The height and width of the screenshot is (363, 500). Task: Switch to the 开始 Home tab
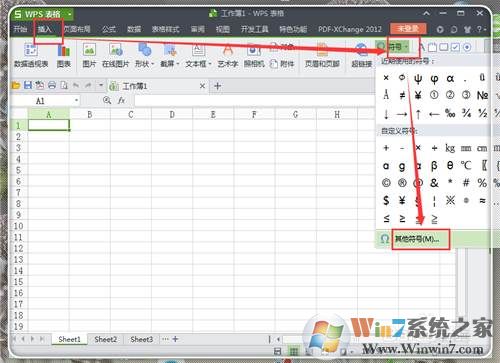pyautogui.click(x=21, y=29)
